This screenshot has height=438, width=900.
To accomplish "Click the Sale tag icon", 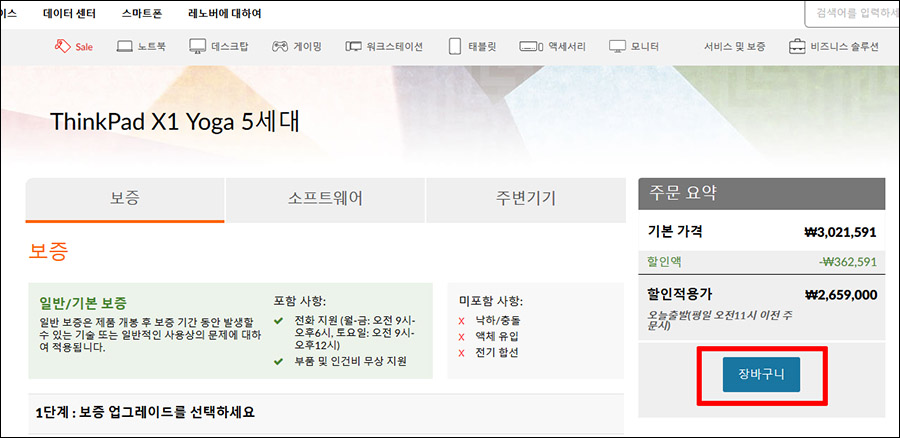I will pos(63,46).
